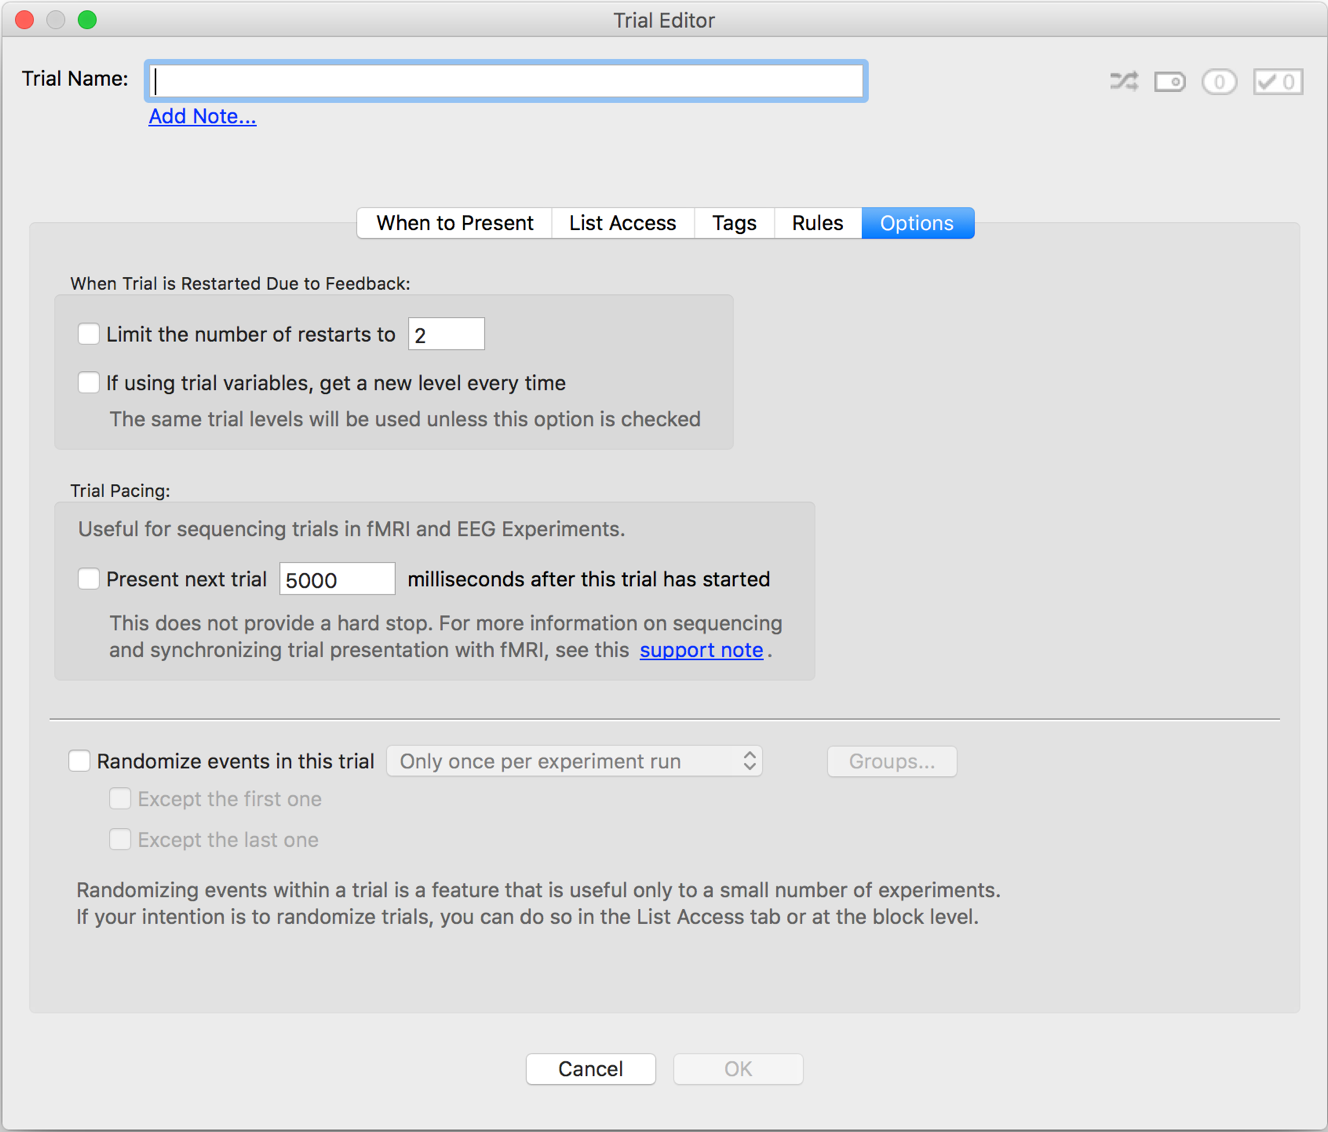1328x1132 pixels.
Task: Click the oval zero counter badge
Action: click(x=1219, y=81)
